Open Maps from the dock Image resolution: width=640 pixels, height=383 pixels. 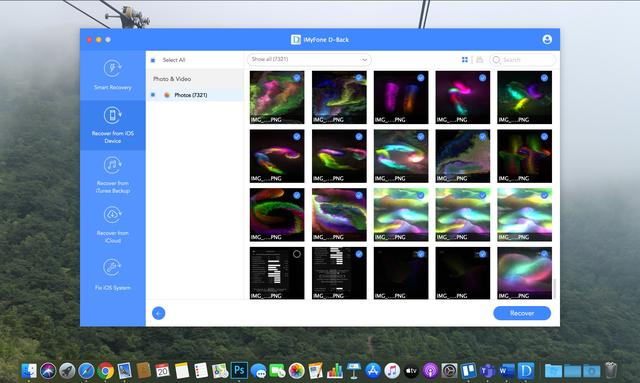tap(220, 371)
